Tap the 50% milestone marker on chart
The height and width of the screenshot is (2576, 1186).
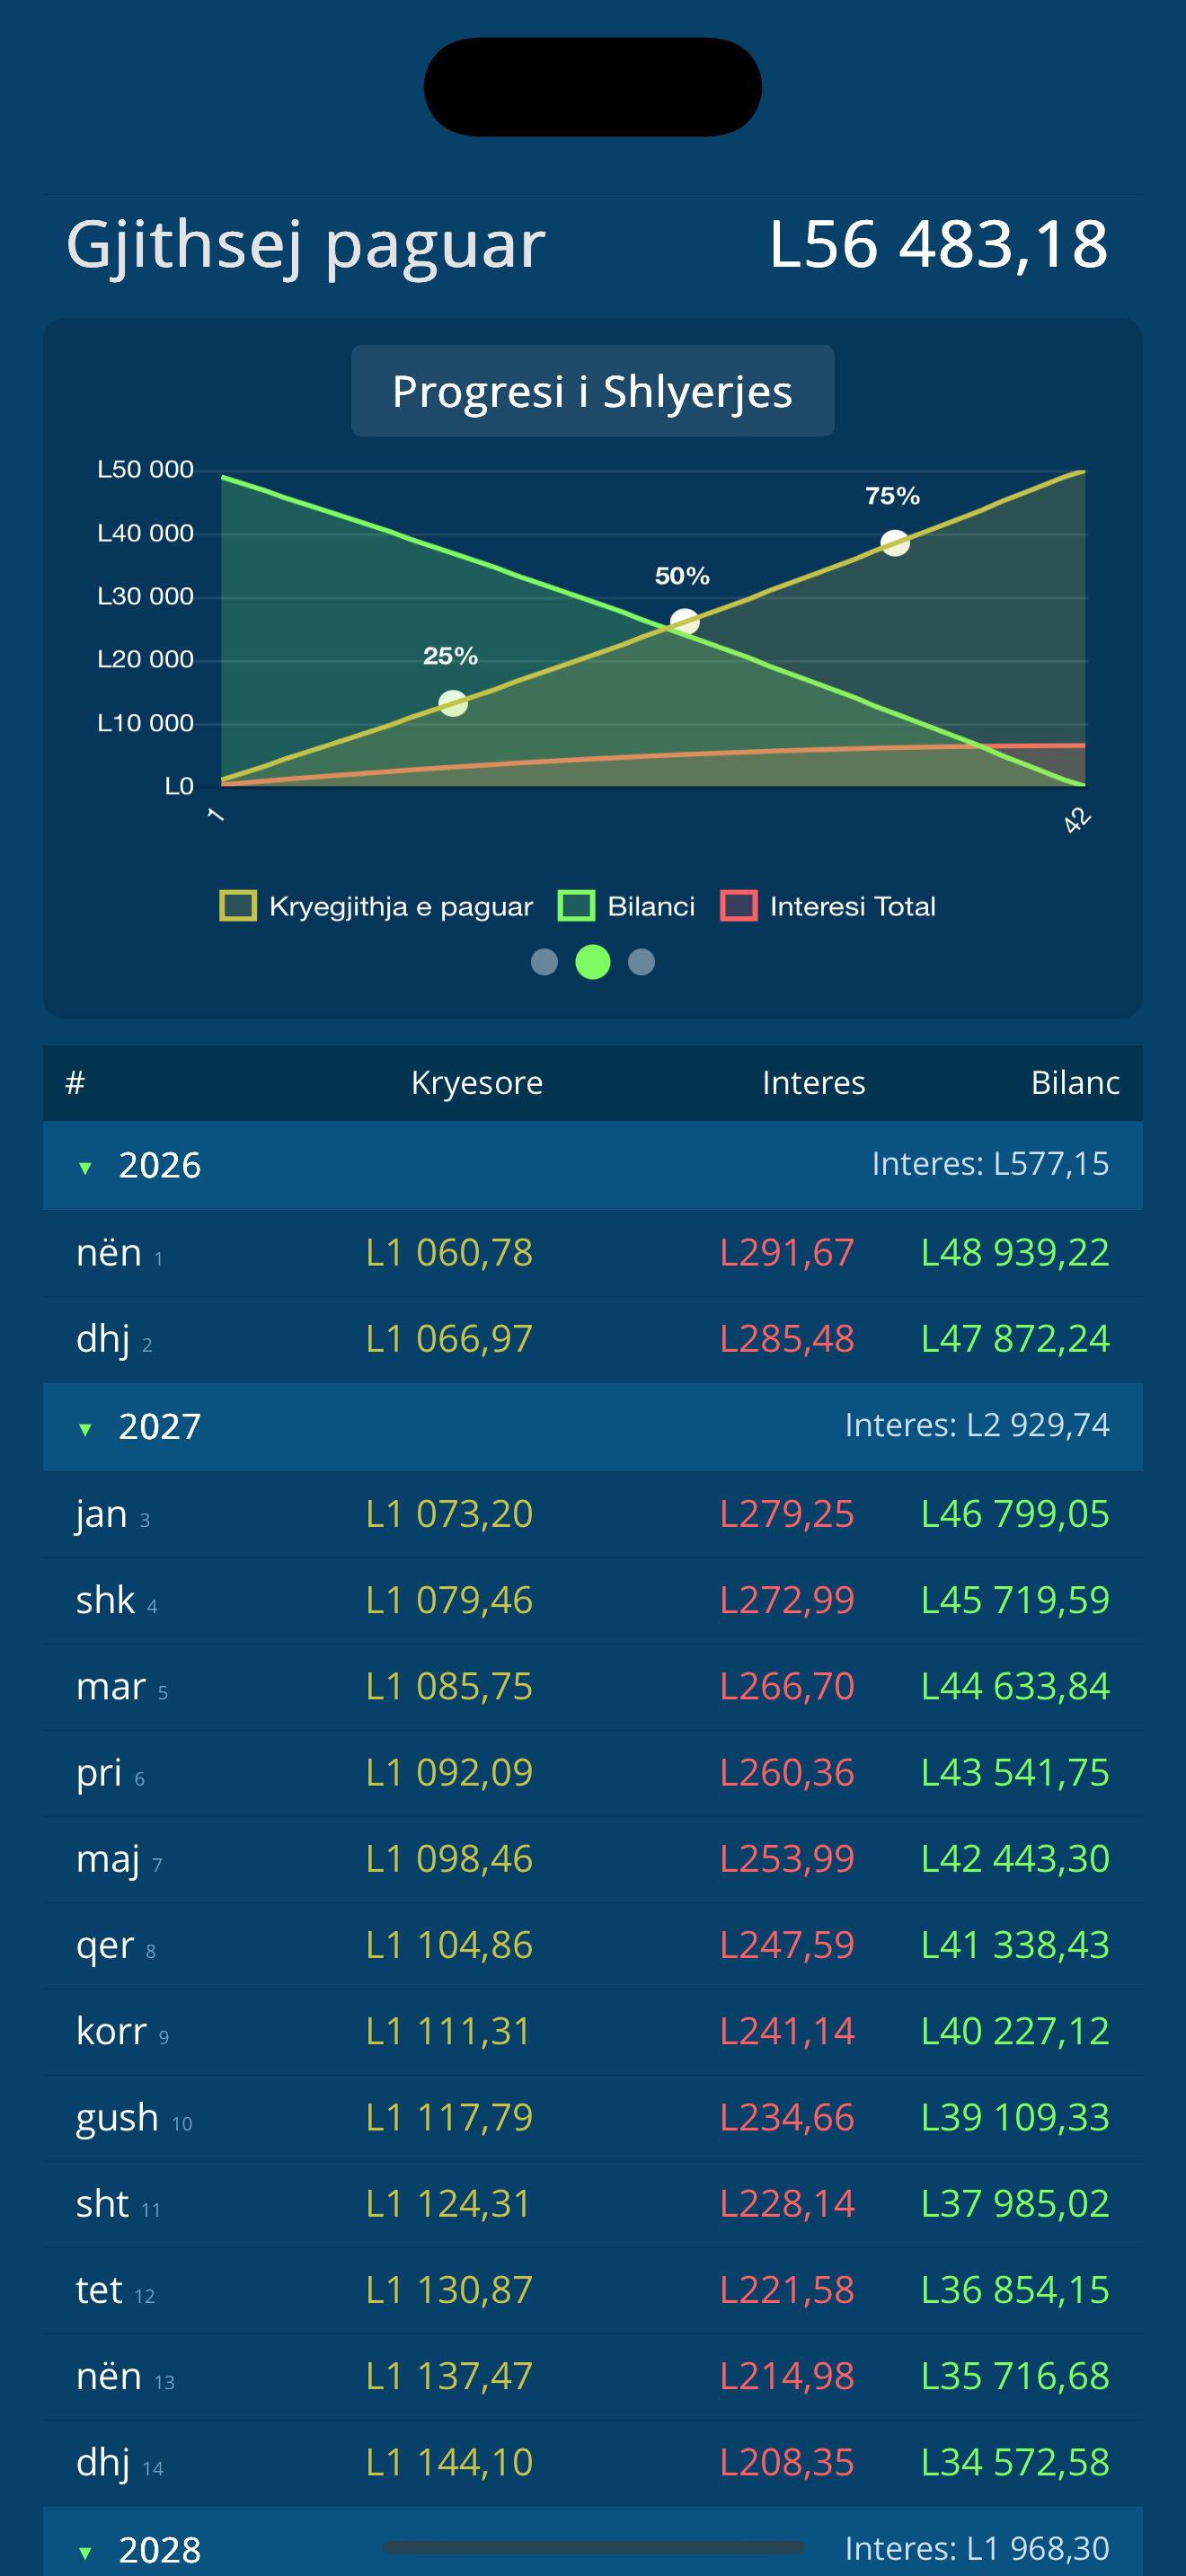[x=684, y=622]
